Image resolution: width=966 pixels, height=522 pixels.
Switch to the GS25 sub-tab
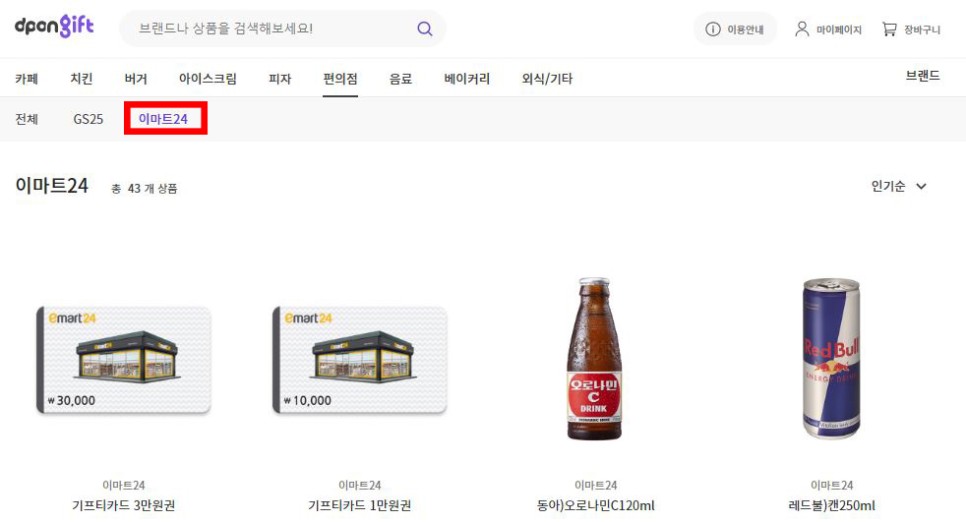[x=88, y=119]
